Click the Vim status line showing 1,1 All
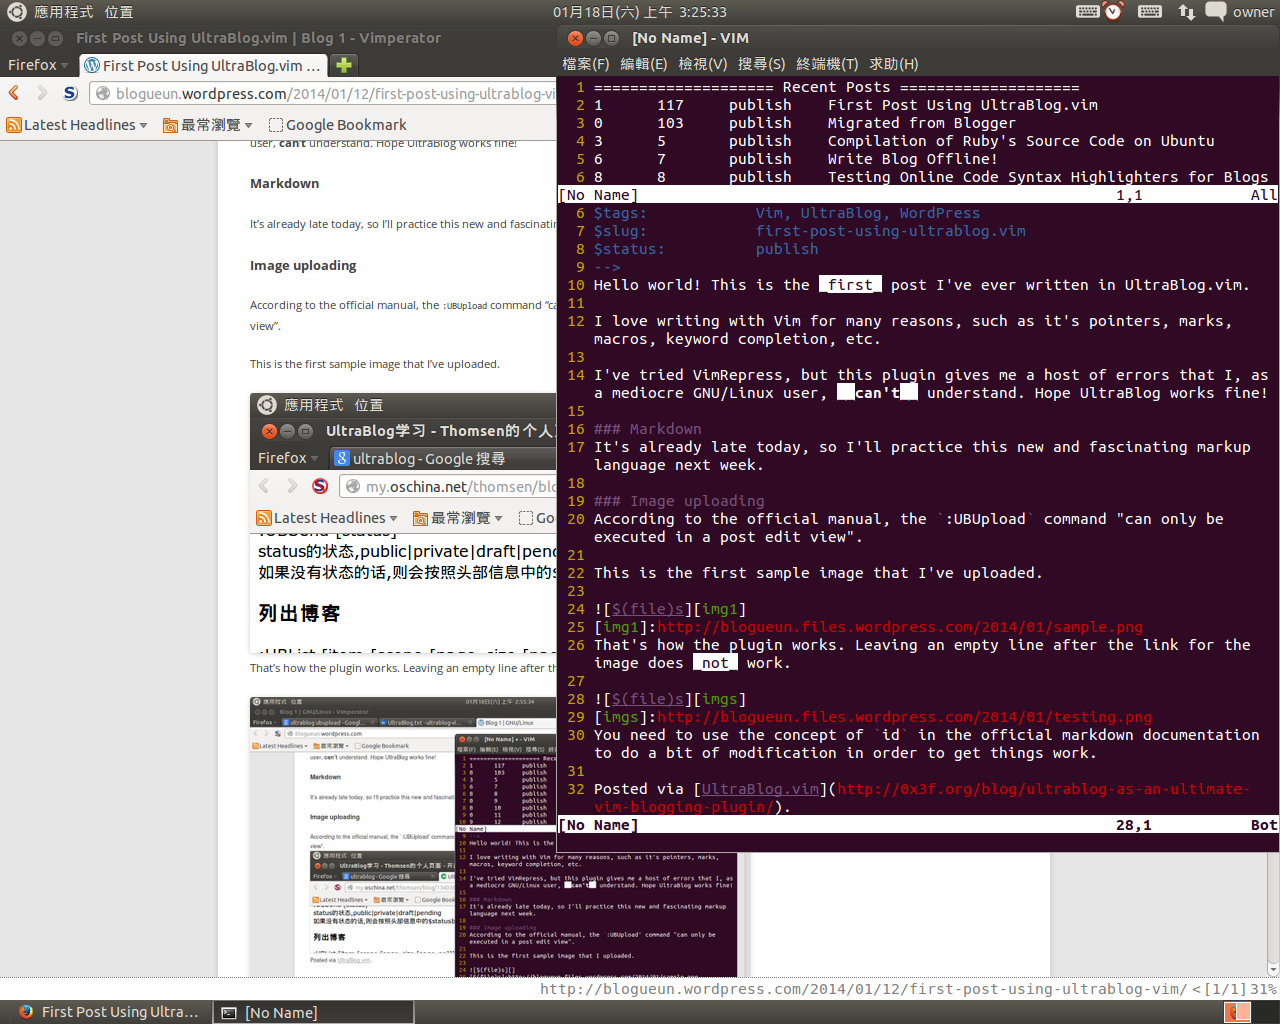1280x1024 pixels. pos(918,195)
